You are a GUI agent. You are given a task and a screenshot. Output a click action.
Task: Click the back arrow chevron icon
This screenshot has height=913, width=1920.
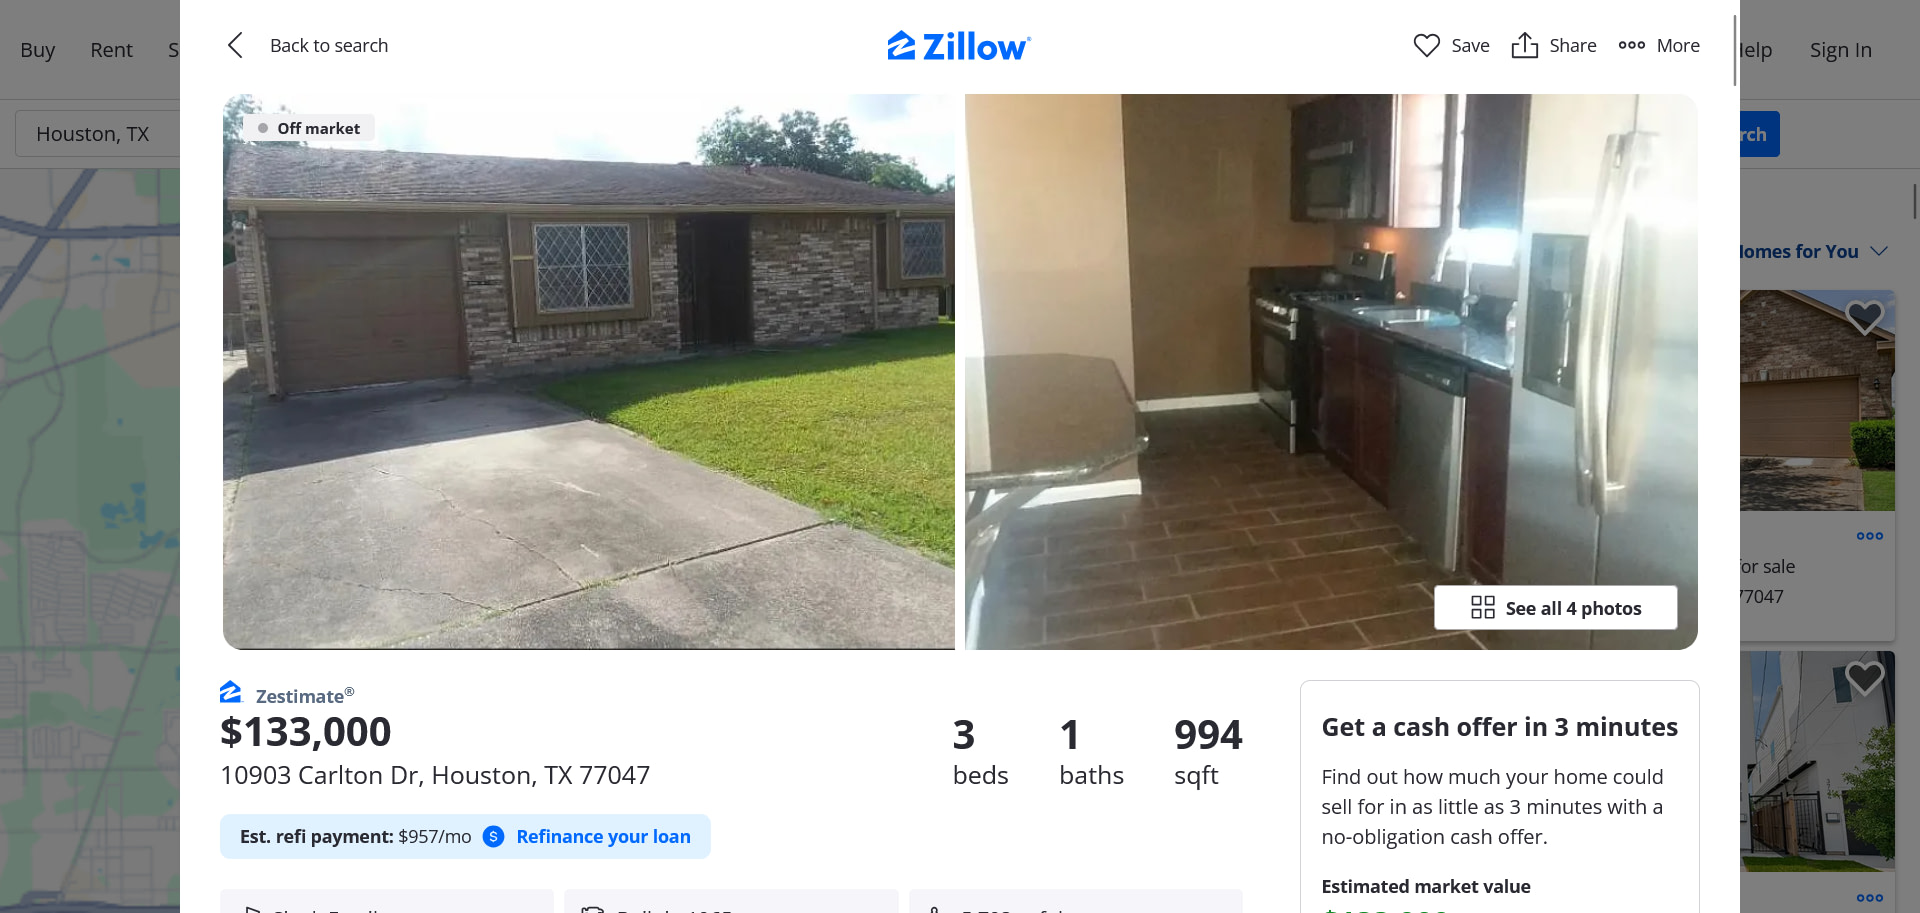click(235, 45)
